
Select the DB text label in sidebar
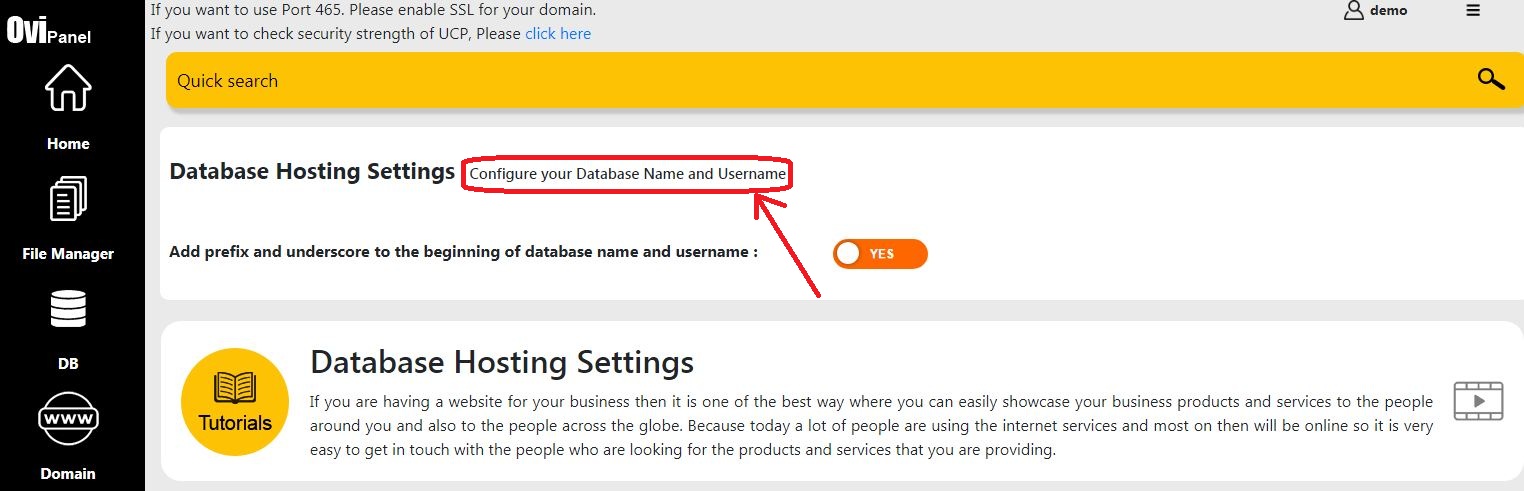pyautogui.click(x=68, y=364)
